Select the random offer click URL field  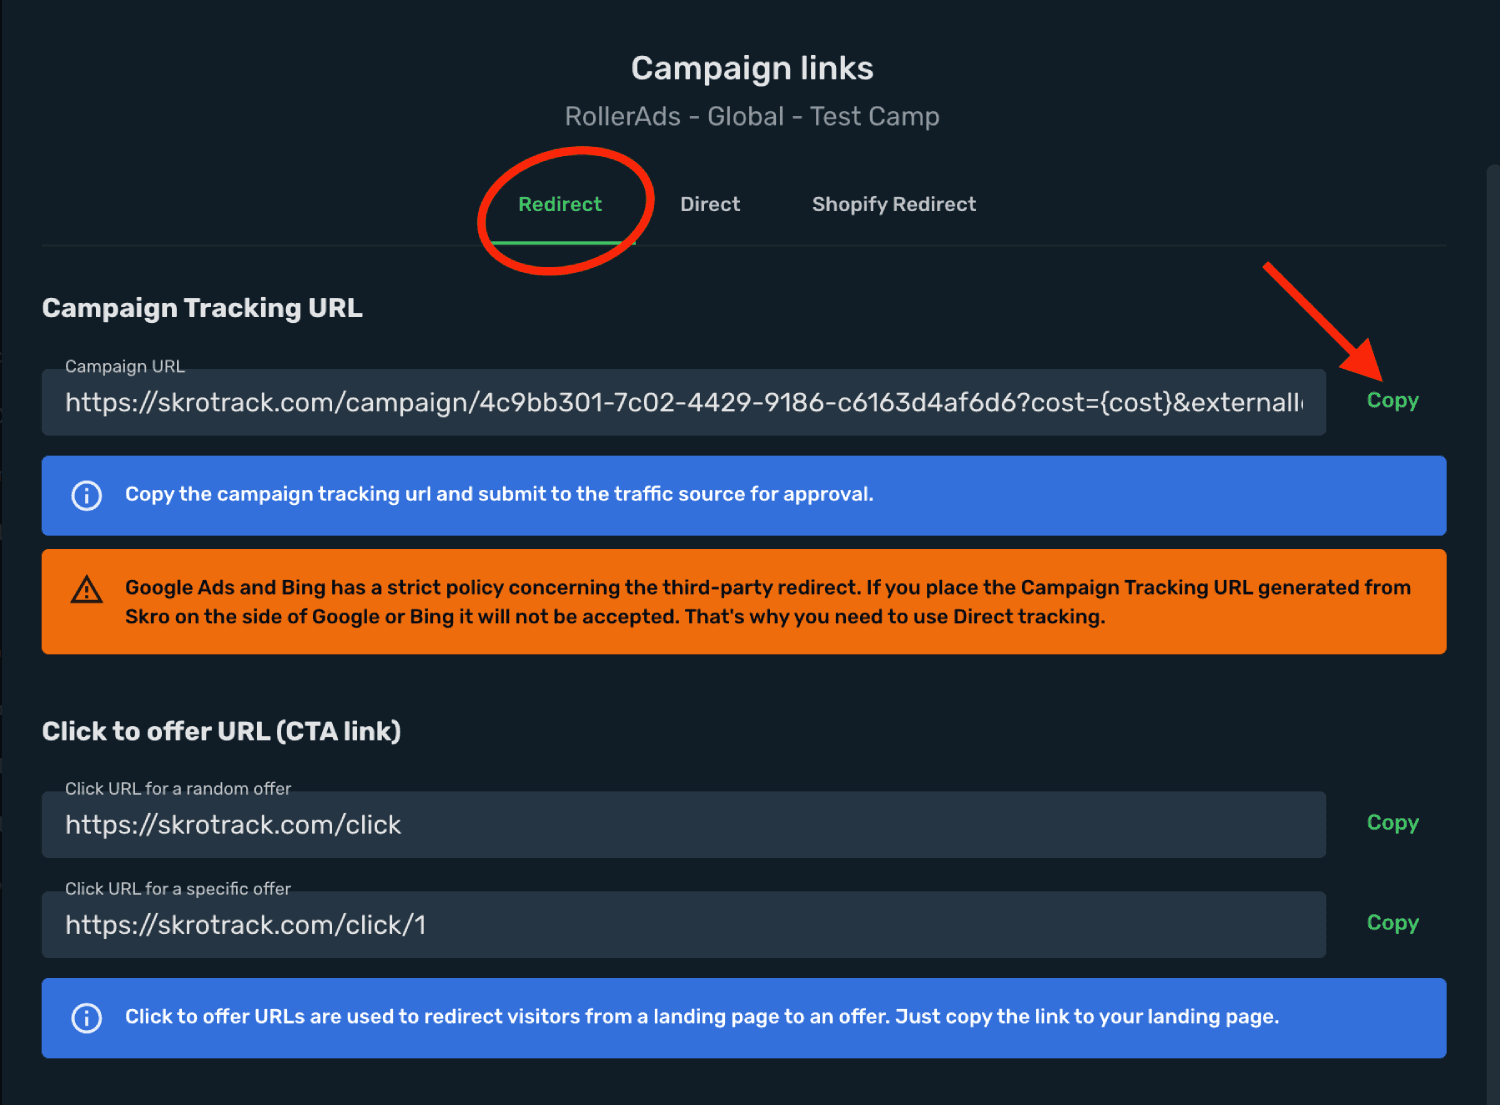point(684,825)
